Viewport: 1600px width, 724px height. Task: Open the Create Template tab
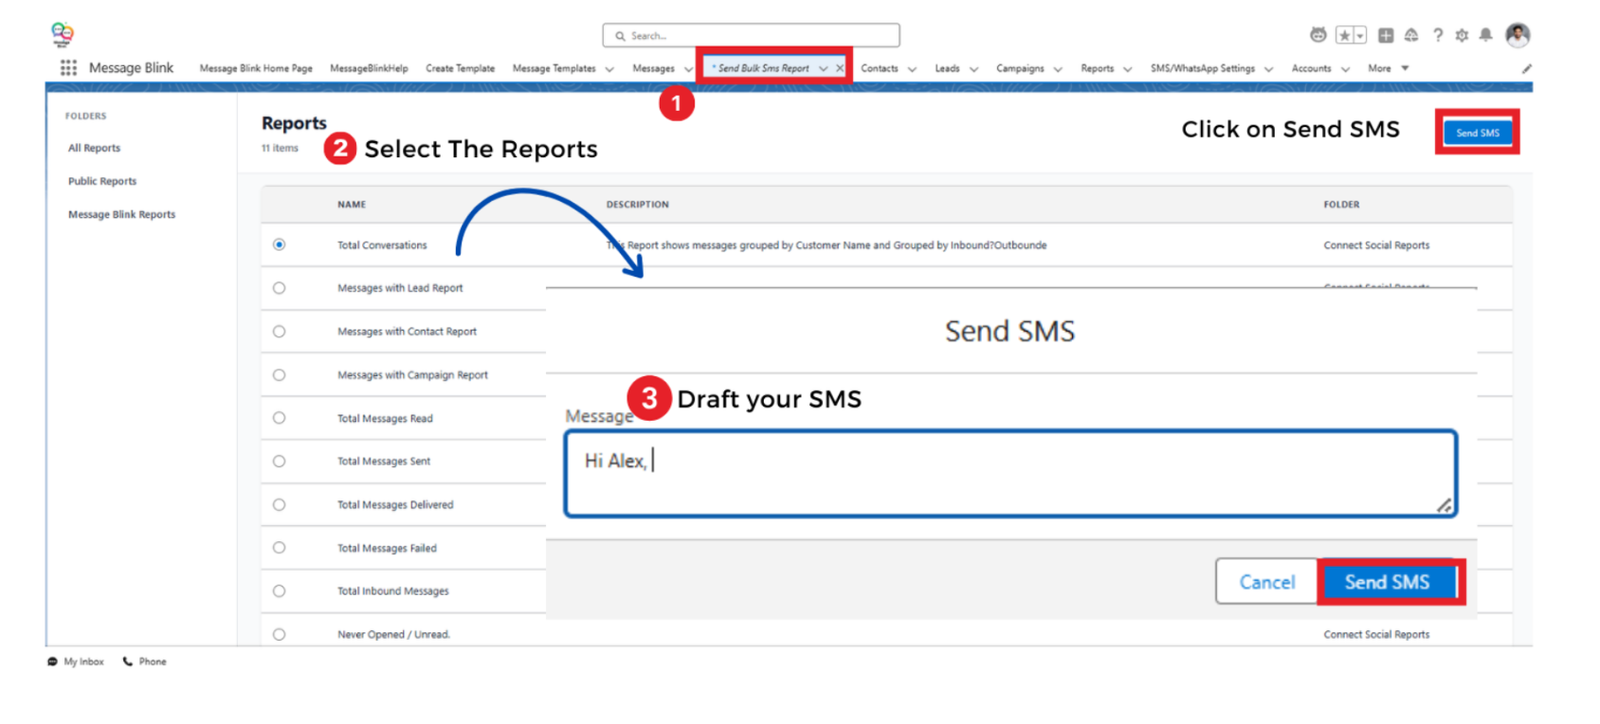pyautogui.click(x=460, y=69)
